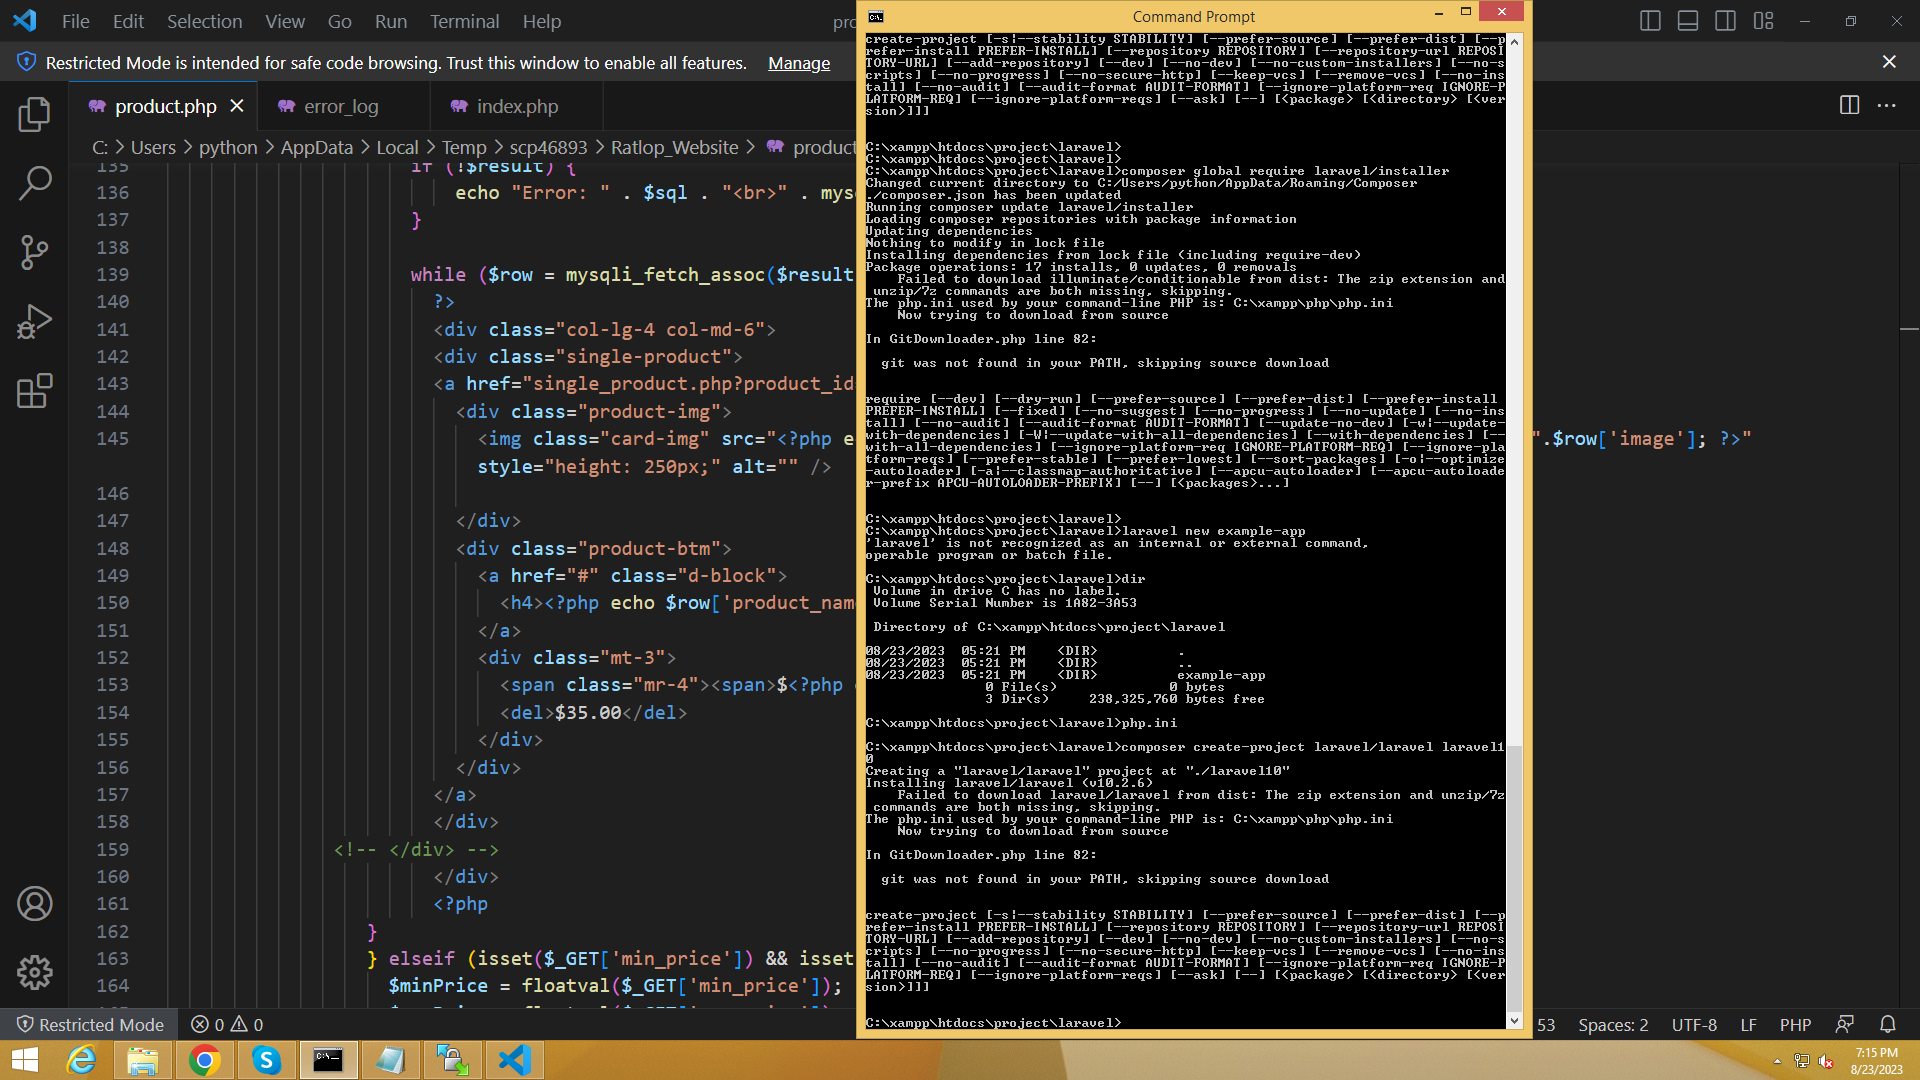Screen dimensions: 1920x1080
Task: Click Command Prompt vertical scrollbar thumb
Action: 1514,878
